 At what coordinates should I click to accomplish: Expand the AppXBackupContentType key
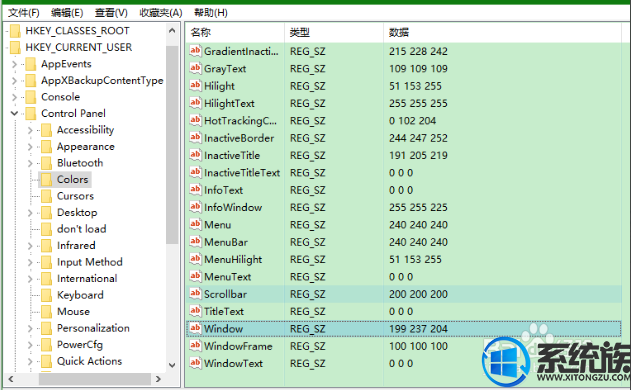[14, 80]
